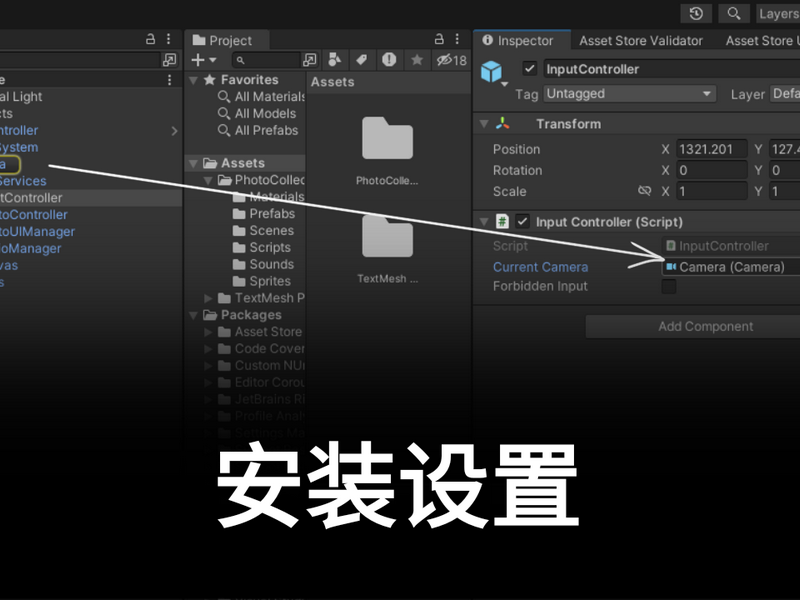This screenshot has height=600, width=800.
Task: Edit Position X value 1321.201
Action: pyautogui.click(x=712, y=149)
